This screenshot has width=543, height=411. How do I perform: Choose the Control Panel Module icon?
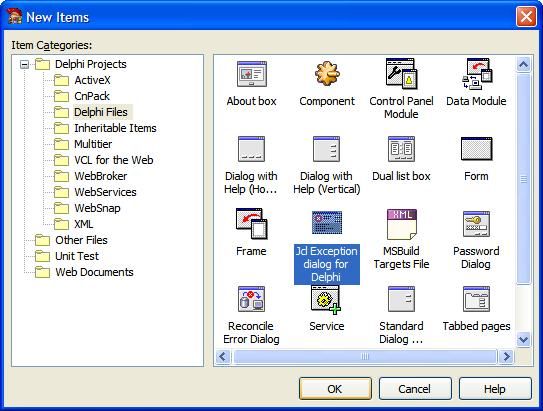tap(401, 73)
